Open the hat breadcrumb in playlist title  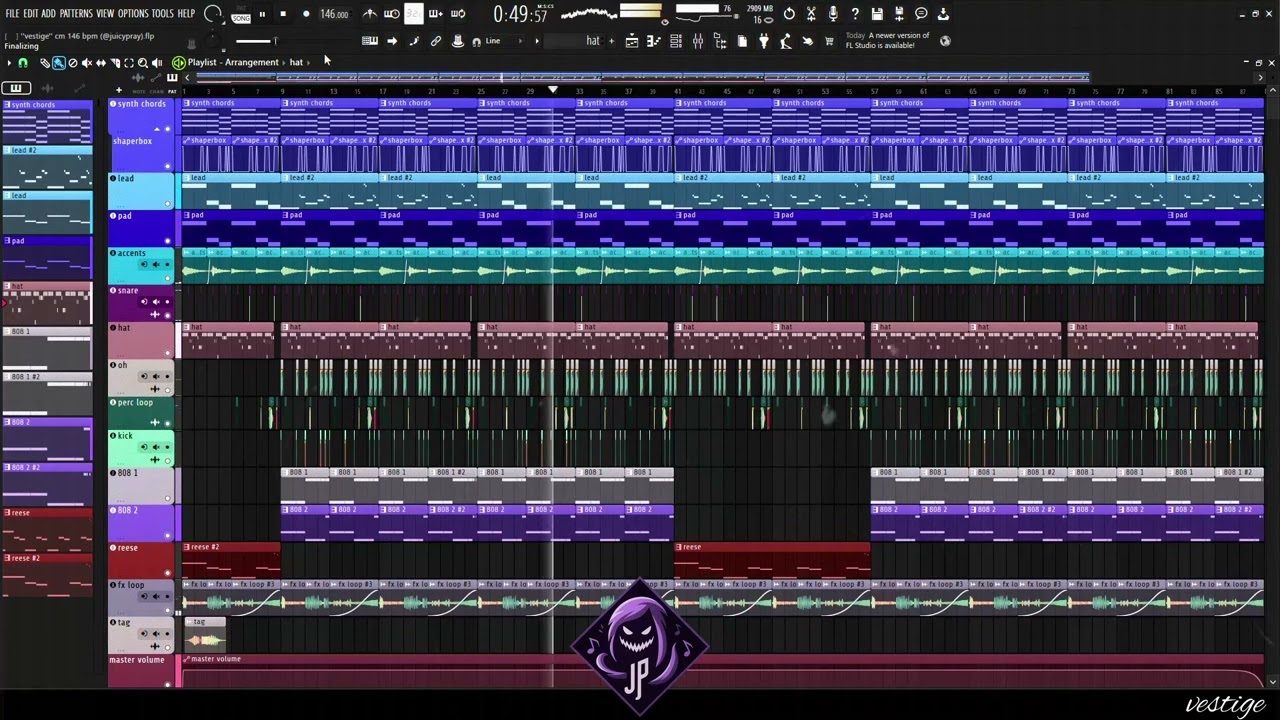296,62
